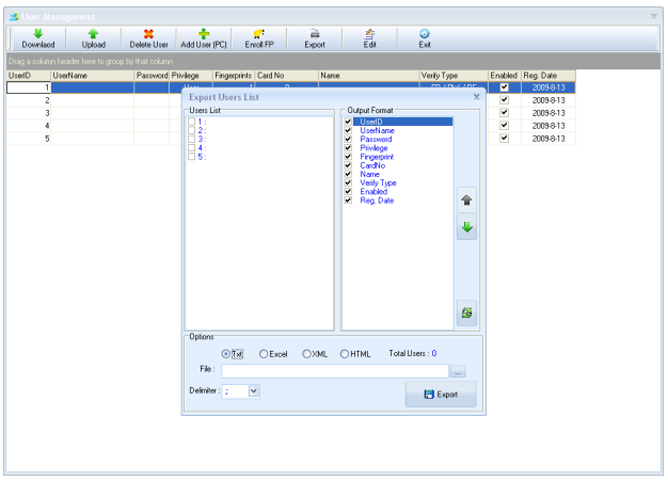
Task: Select Privilege text in Output Format list
Action: pos(374,148)
